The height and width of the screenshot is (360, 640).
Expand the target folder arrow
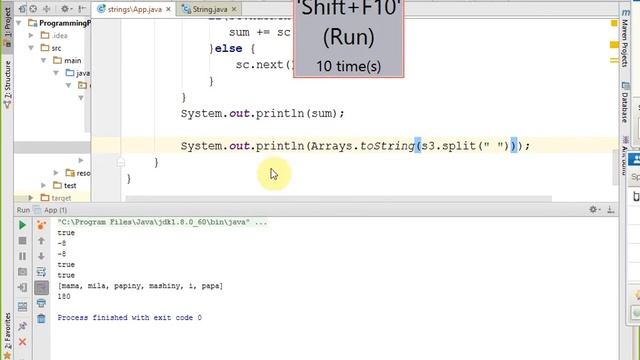point(31,198)
